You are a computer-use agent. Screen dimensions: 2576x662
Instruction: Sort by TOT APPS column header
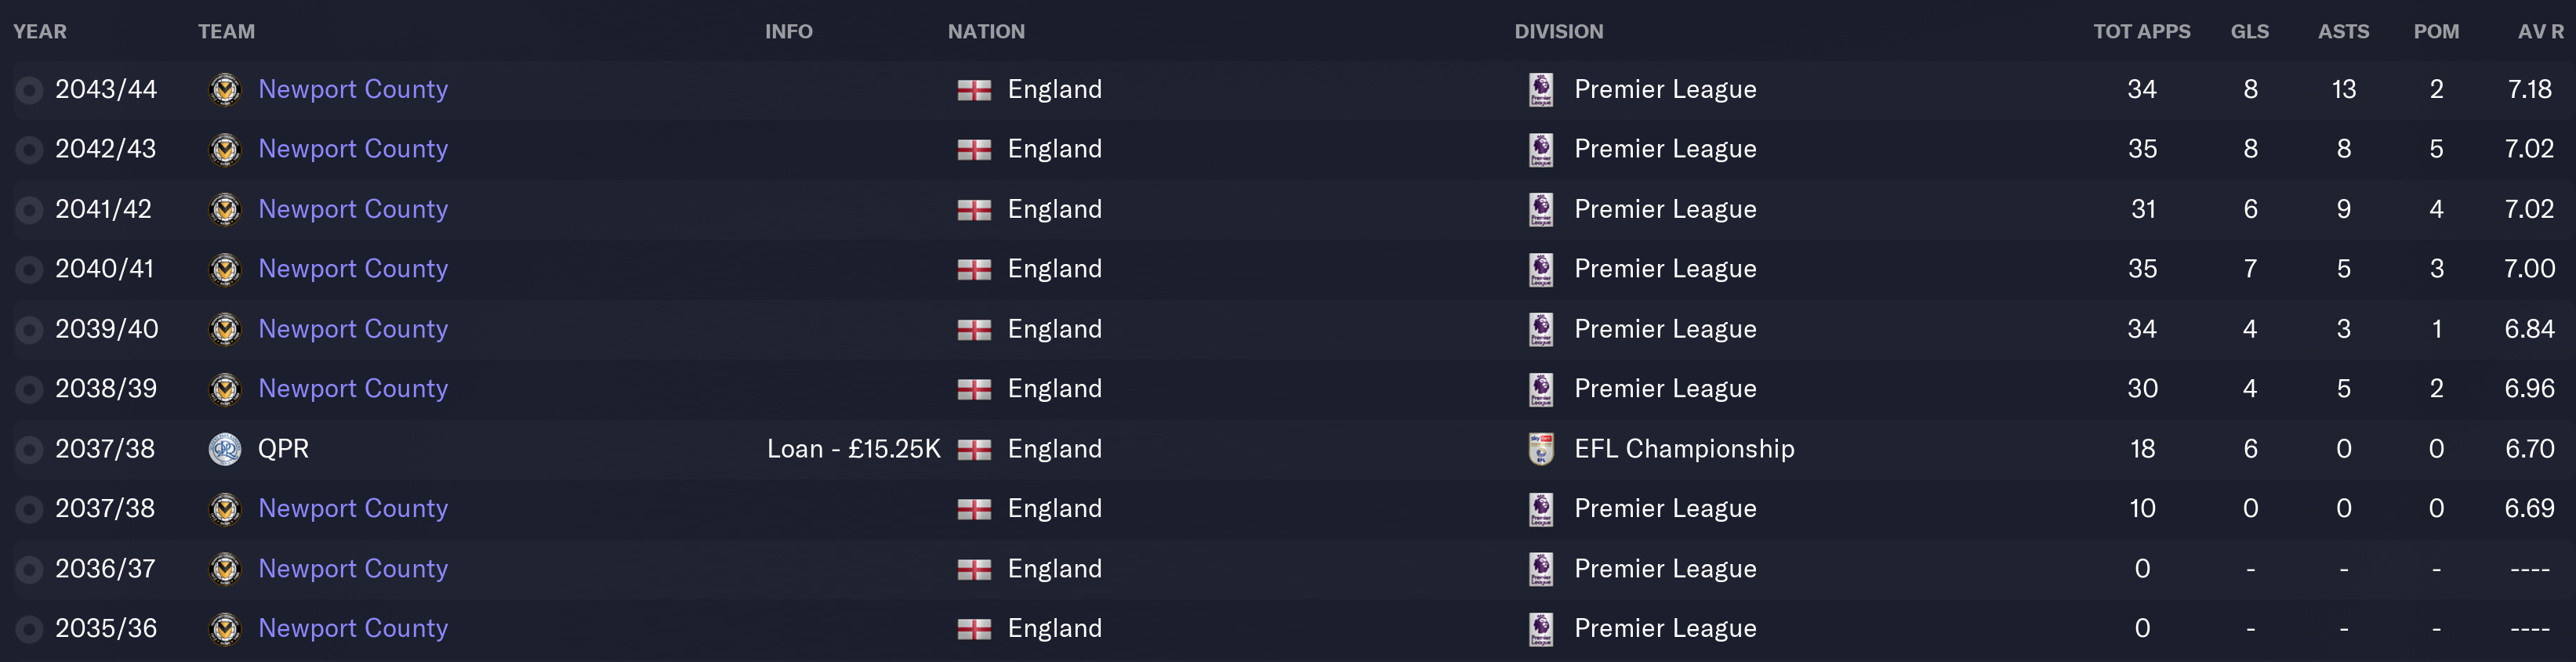2141,32
